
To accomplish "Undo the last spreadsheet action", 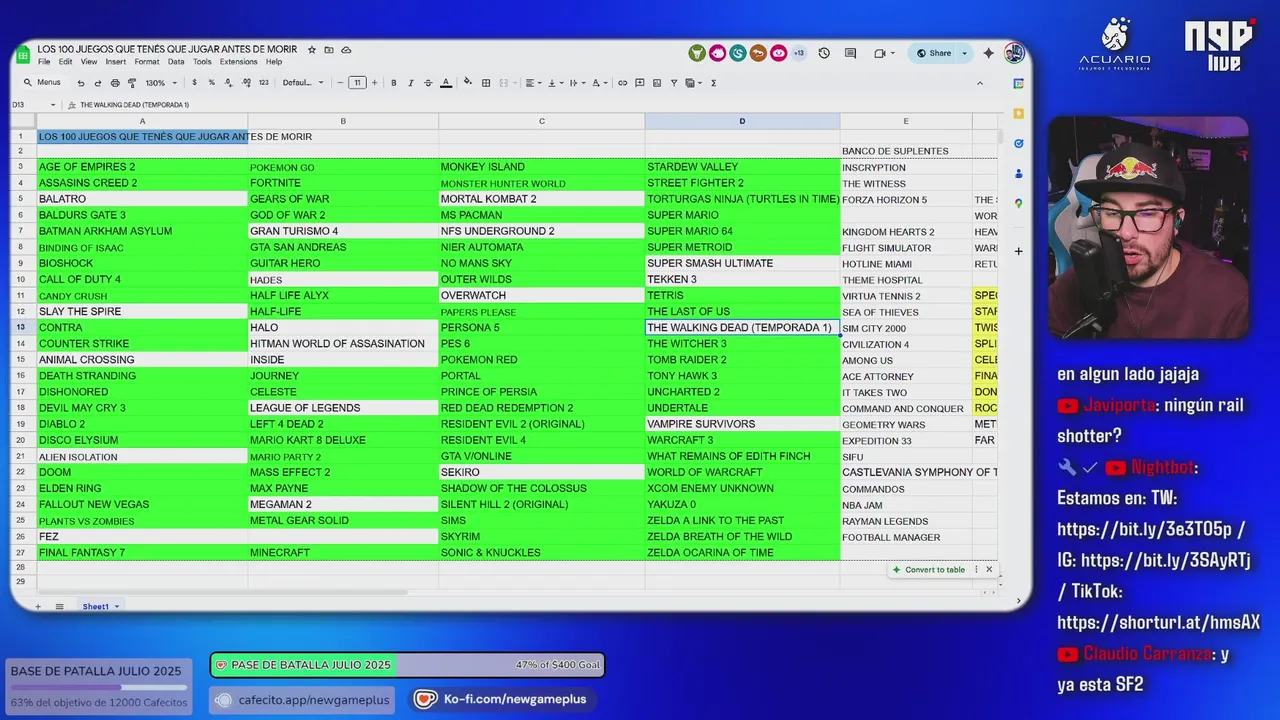I will coord(81,83).
